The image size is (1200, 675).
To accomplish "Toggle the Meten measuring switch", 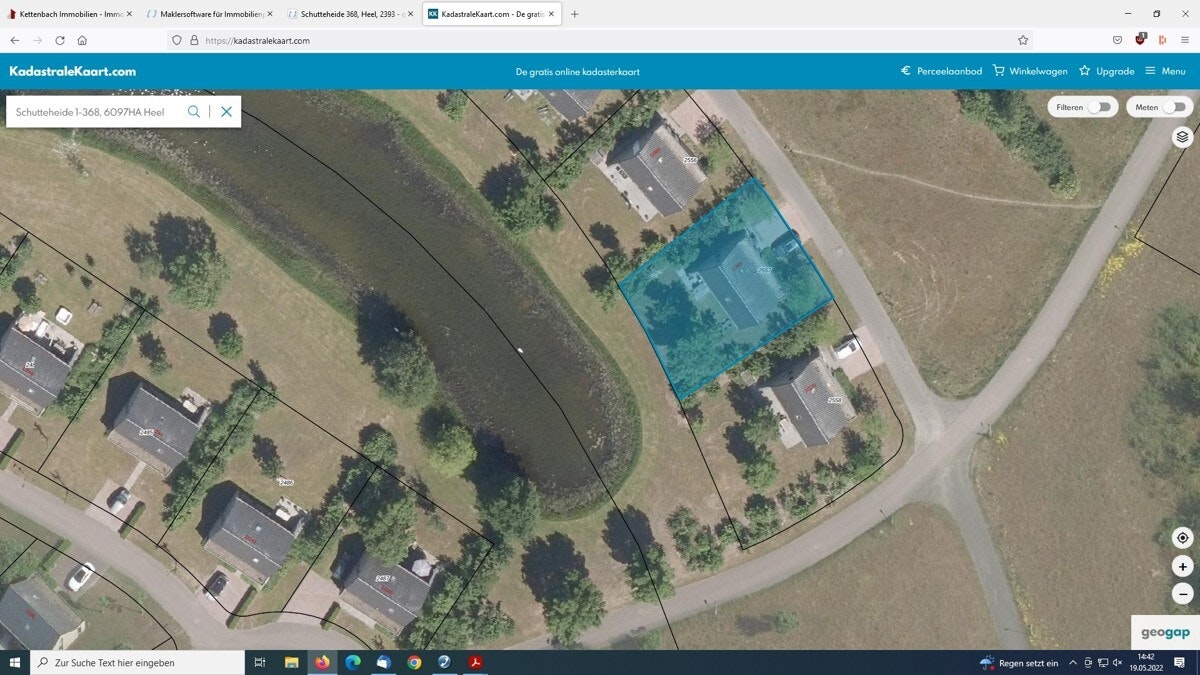I will click(1175, 107).
